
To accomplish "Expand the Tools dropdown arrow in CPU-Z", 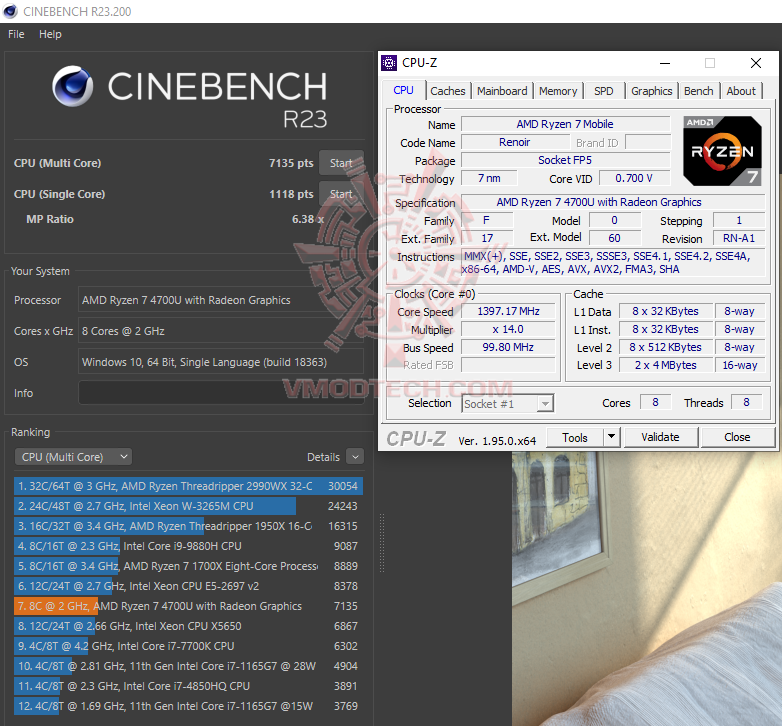I will [611, 438].
